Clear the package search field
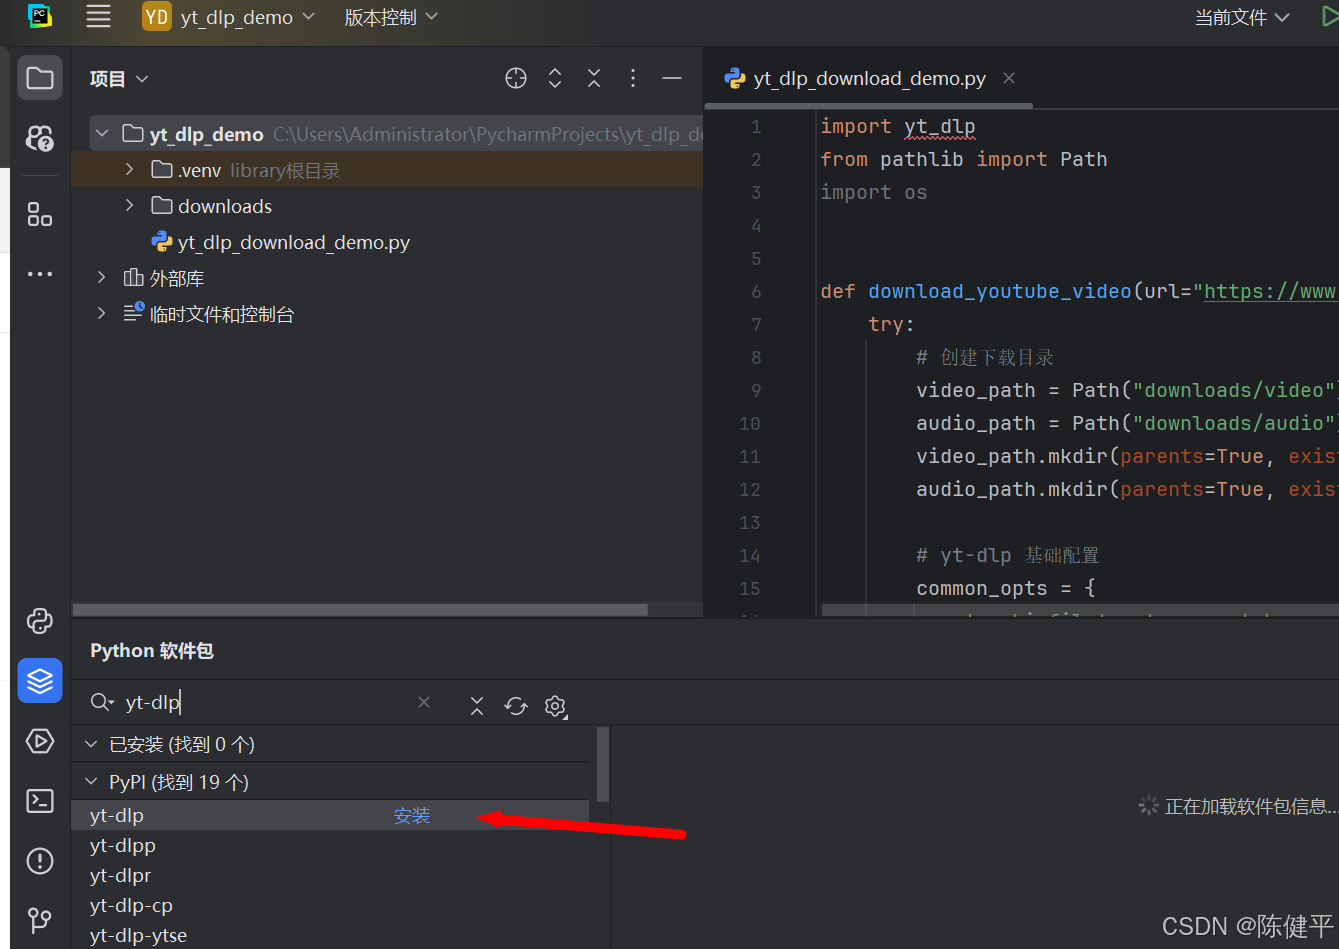The image size is (1339, 949). pyautogui.click(x=424, y=702)
